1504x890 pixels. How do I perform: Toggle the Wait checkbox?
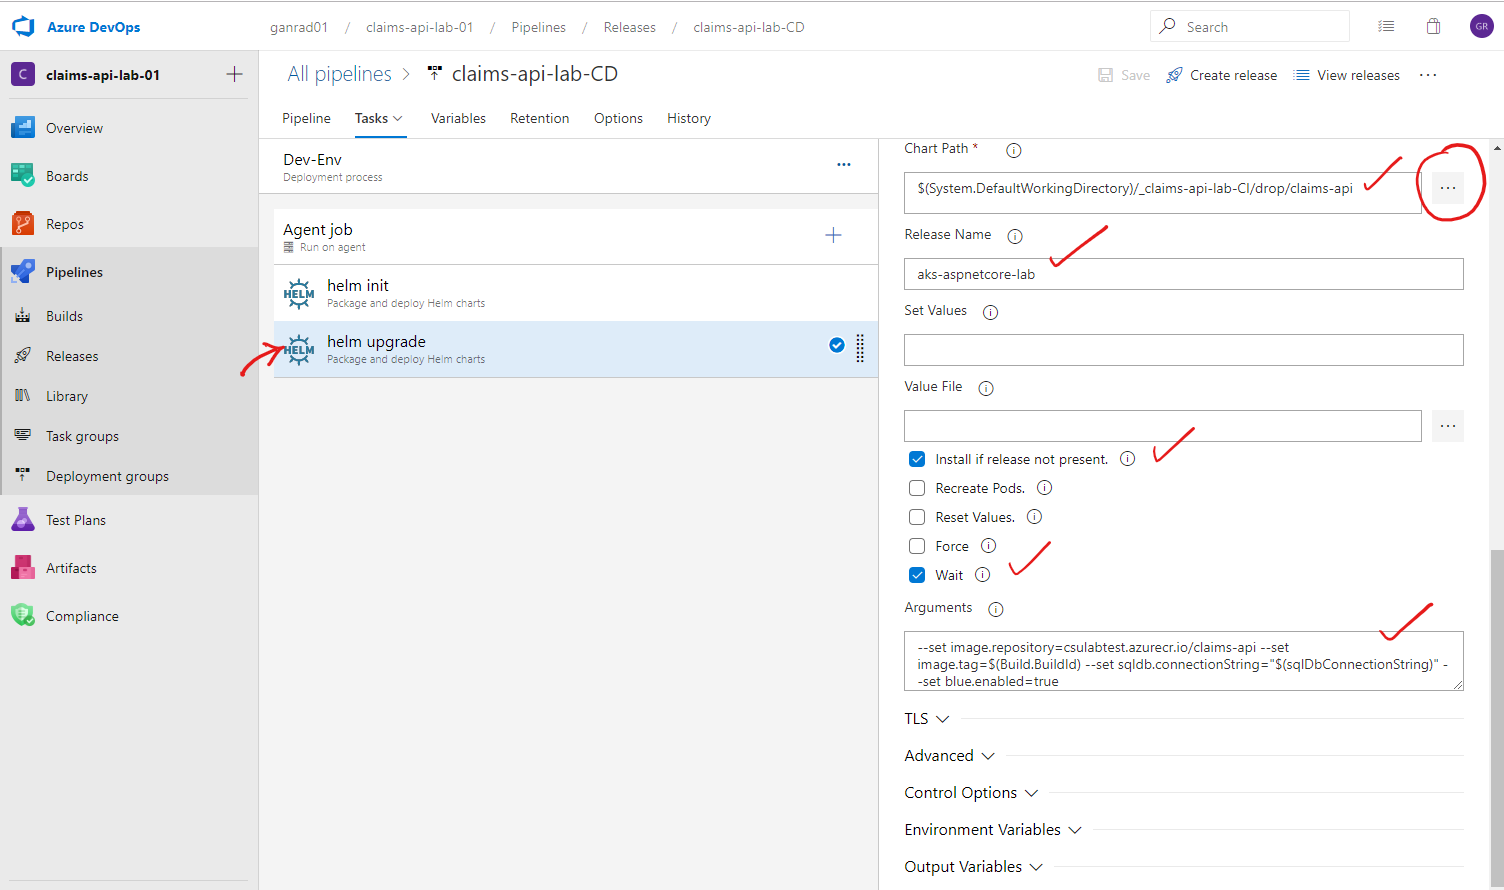tap(917, 575)
